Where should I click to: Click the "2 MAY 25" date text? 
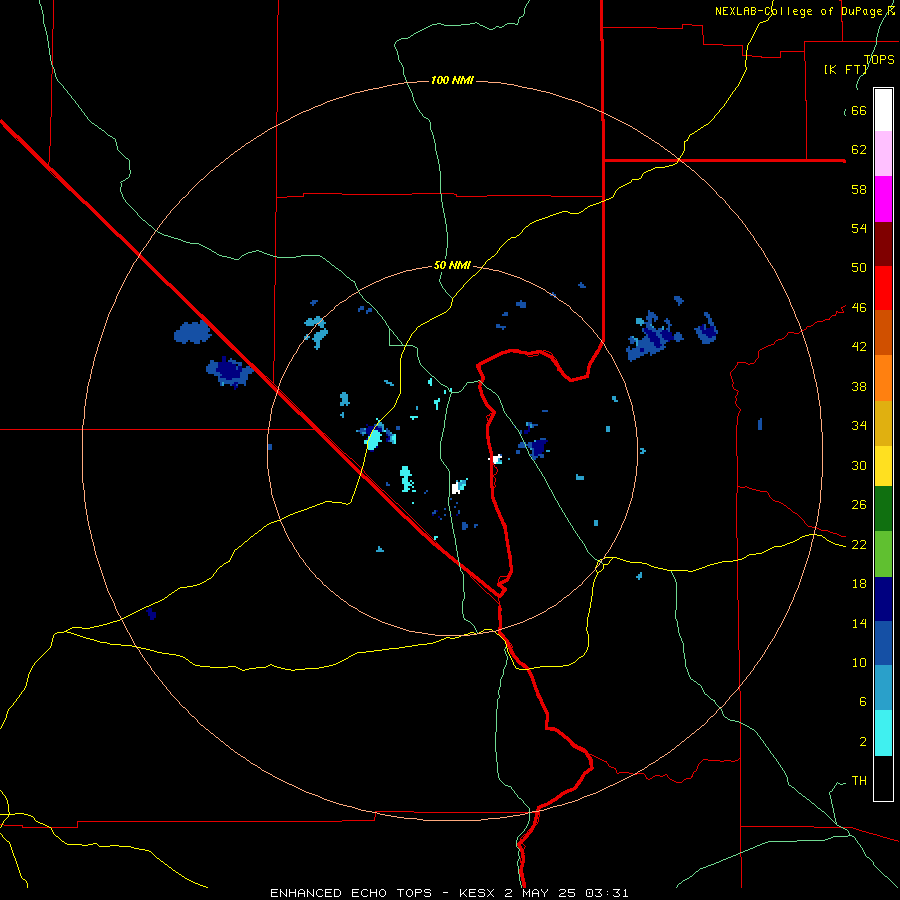[x=542, y=893]
